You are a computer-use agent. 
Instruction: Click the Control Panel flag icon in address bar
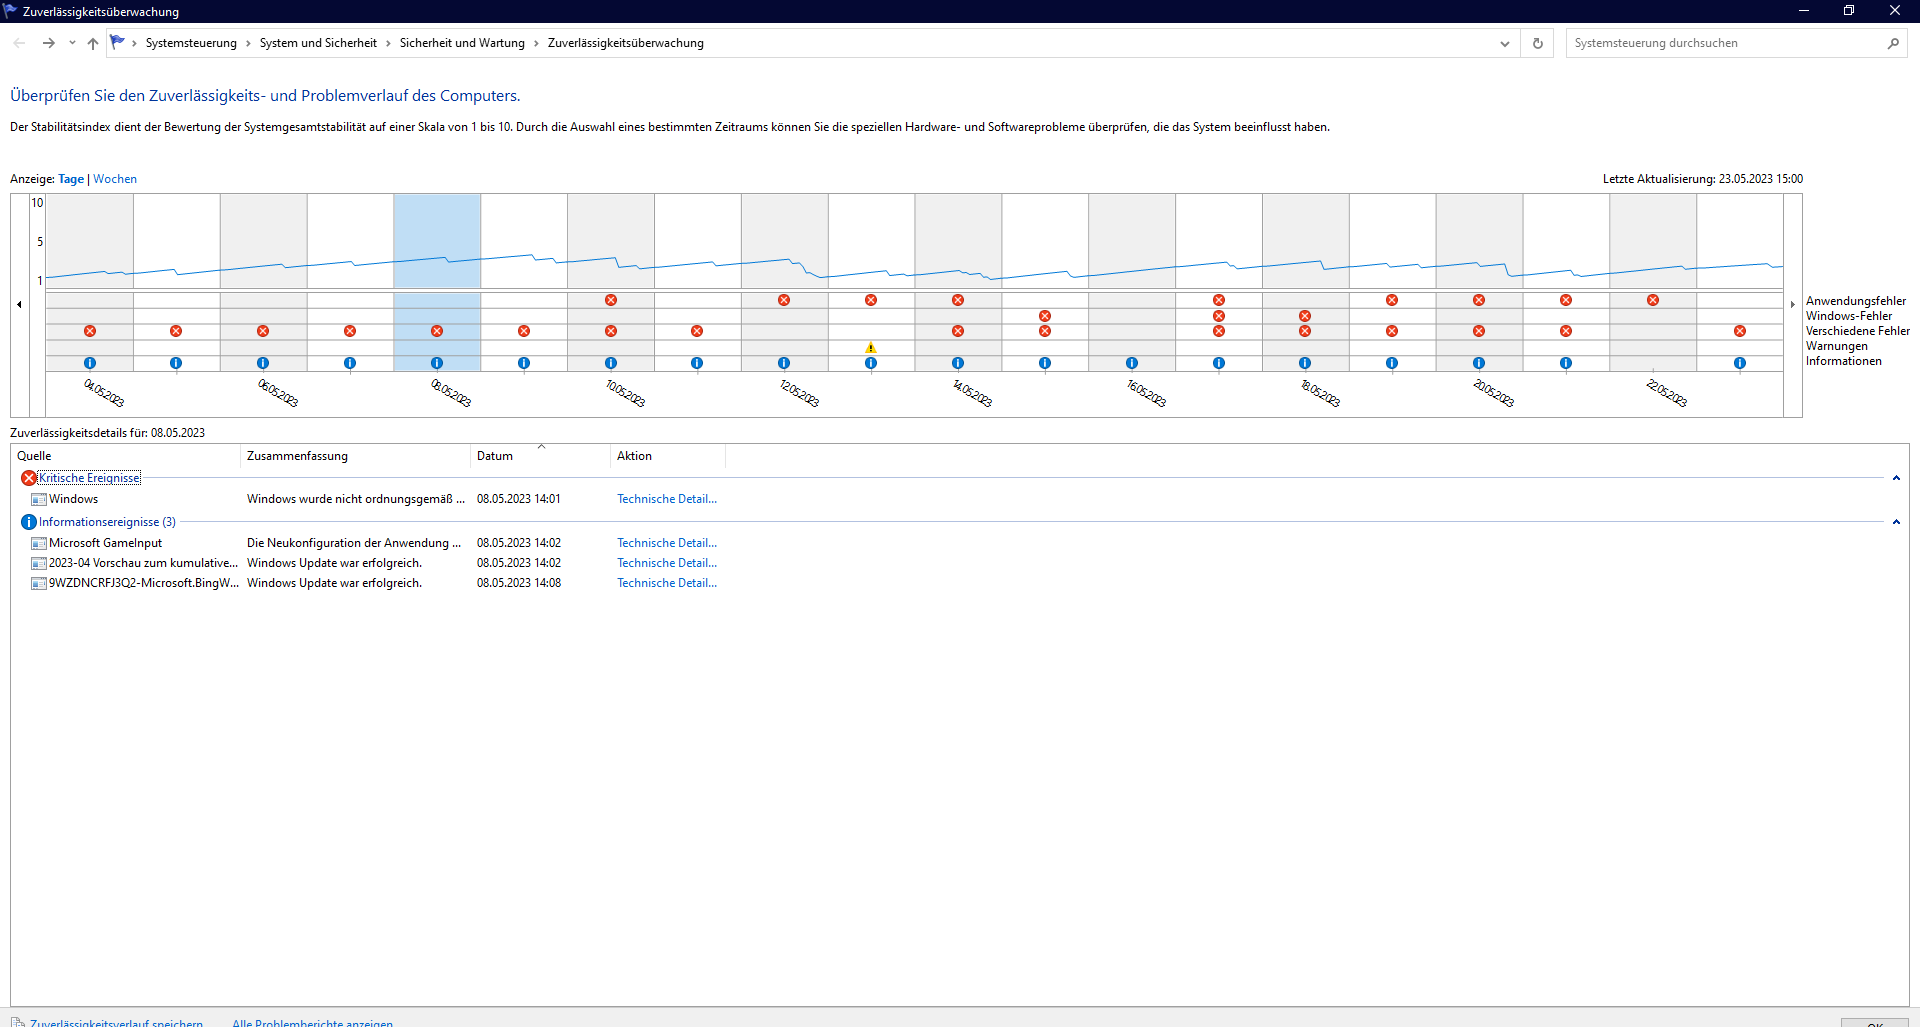point(118,42)
